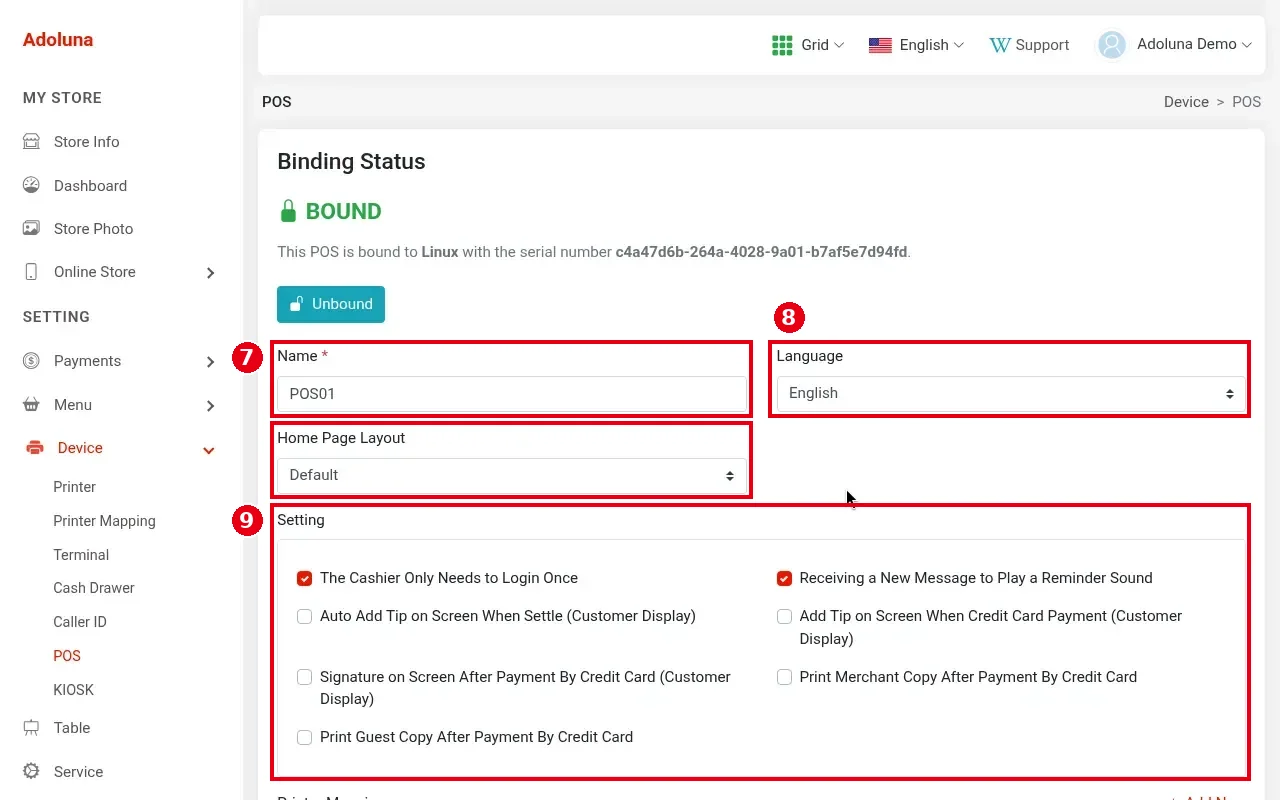Open Printer in the Device submenu

(75, 487)
